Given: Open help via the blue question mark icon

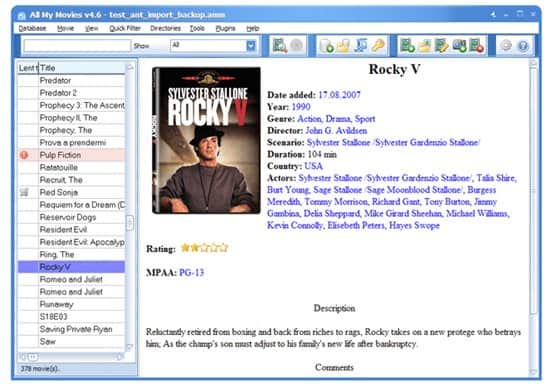Looking at the screenshot, I should point(523,46).
